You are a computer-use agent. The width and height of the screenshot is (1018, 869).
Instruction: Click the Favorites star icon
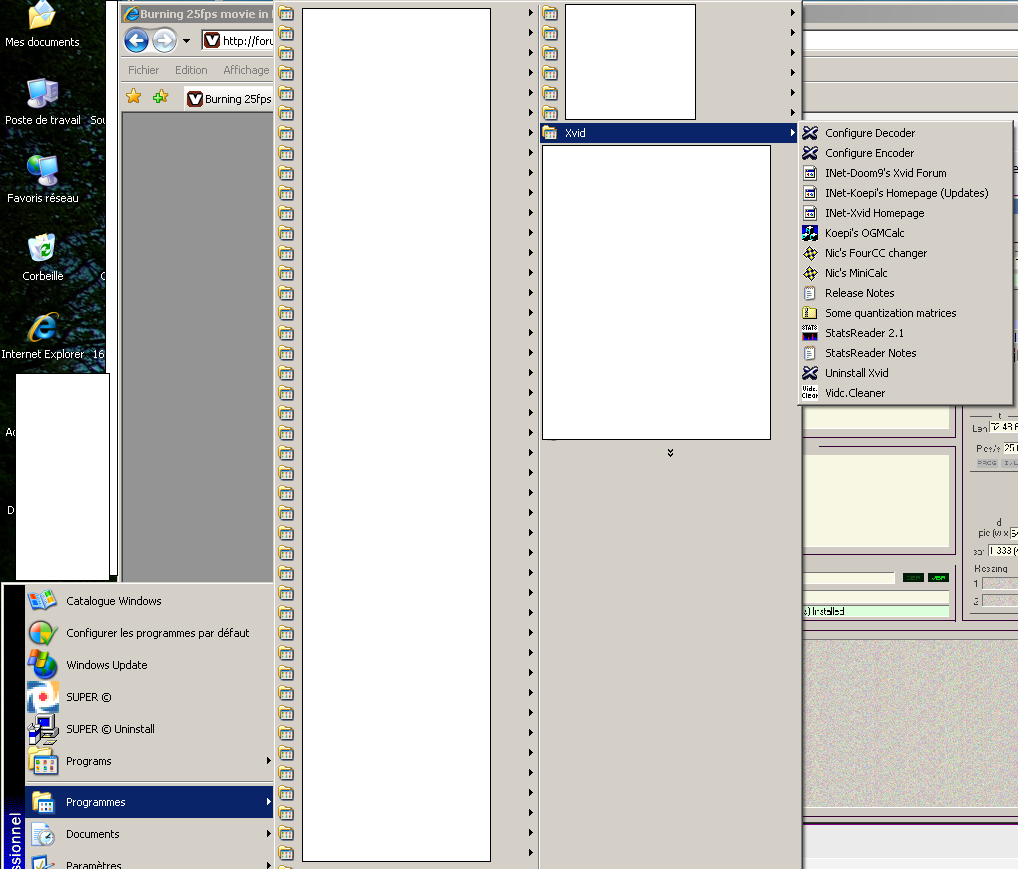134,97
